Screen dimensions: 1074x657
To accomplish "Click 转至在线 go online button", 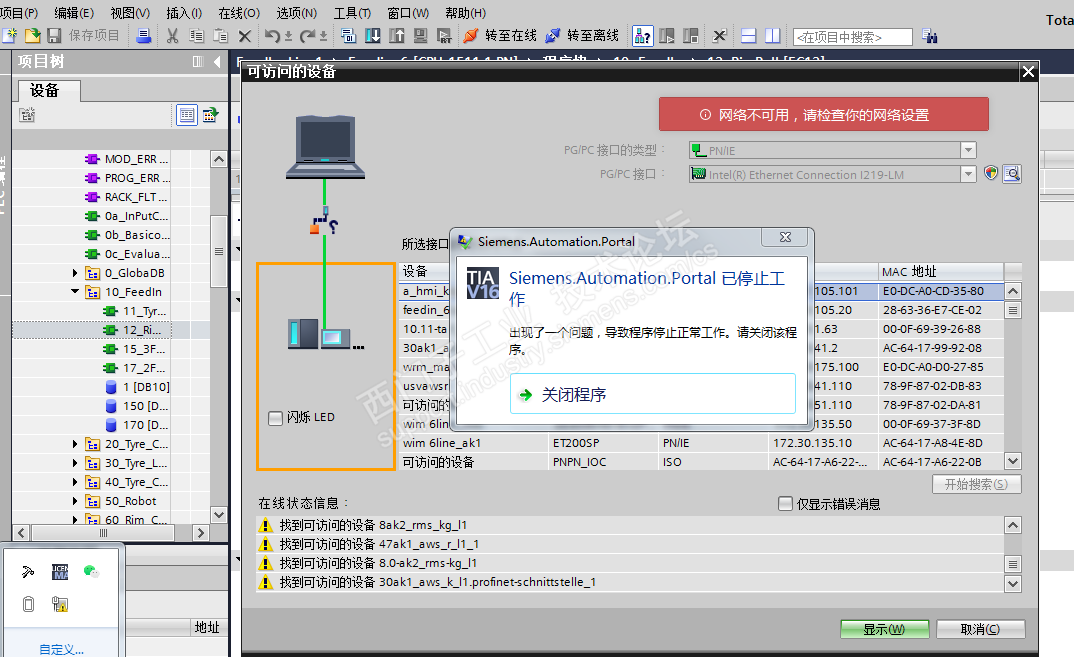I will 500,36.
